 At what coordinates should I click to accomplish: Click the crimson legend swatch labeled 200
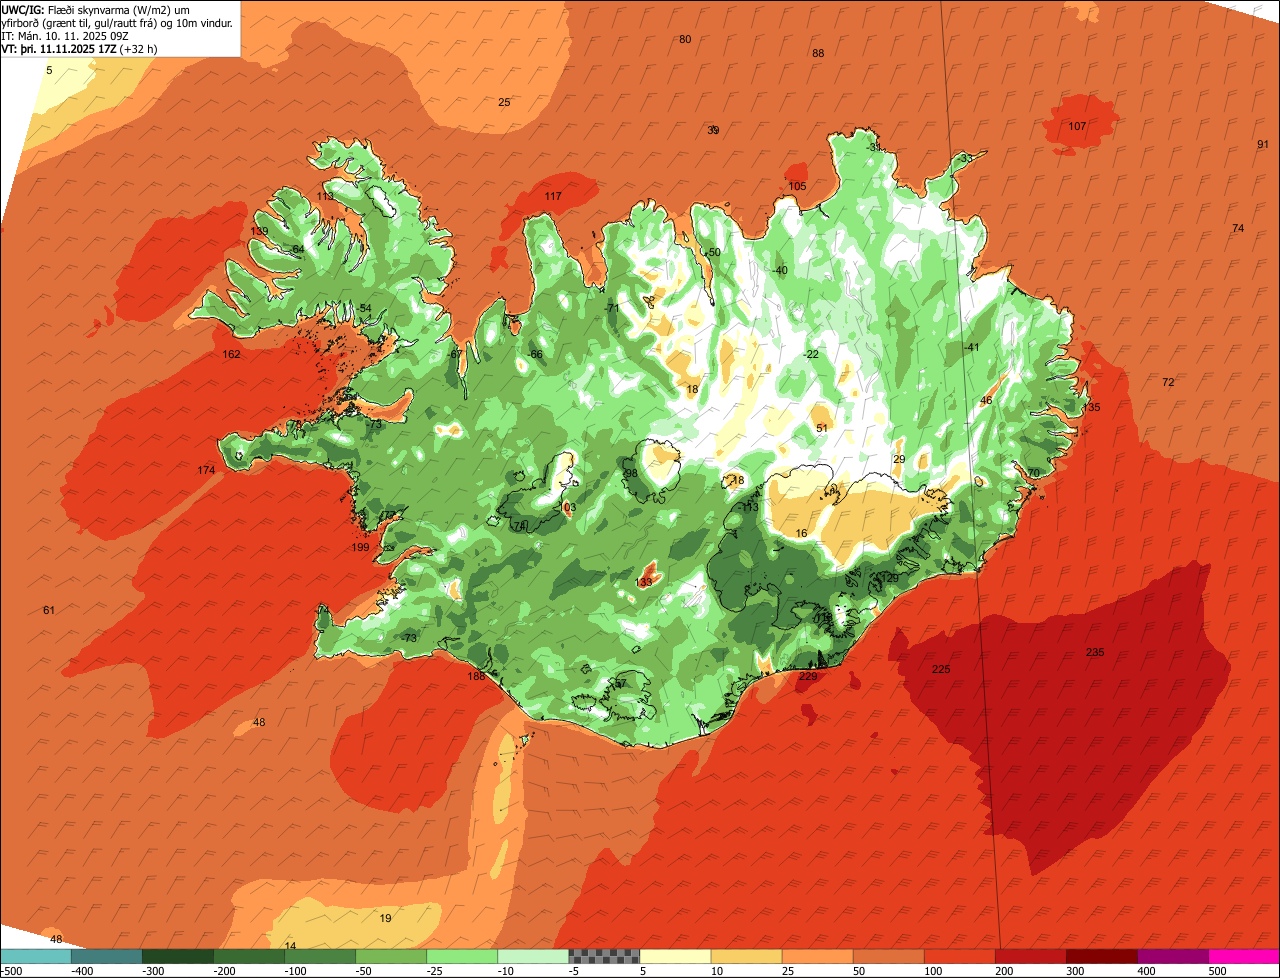coord(1031,956)
